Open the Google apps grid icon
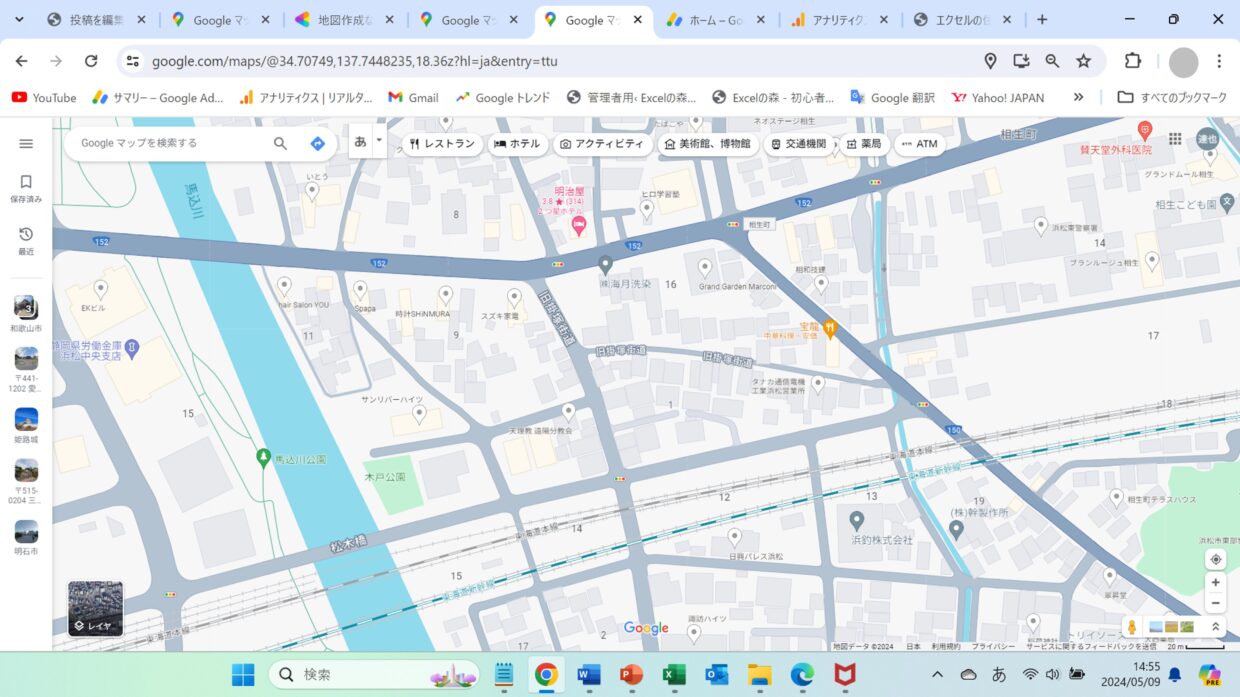The height and width of the screenshot is (697, 1240). 1175,139
